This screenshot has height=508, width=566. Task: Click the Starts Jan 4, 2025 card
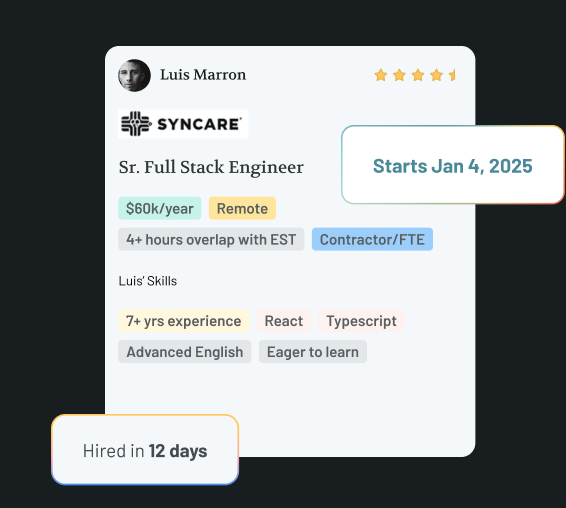click(453, 165)
